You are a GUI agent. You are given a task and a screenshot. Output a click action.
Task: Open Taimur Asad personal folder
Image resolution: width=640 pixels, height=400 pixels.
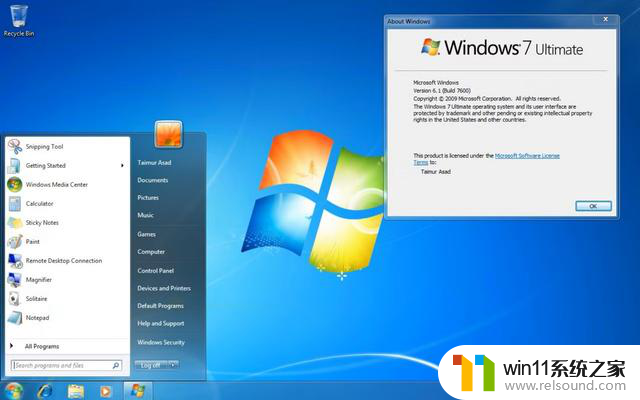coord(154,162)
